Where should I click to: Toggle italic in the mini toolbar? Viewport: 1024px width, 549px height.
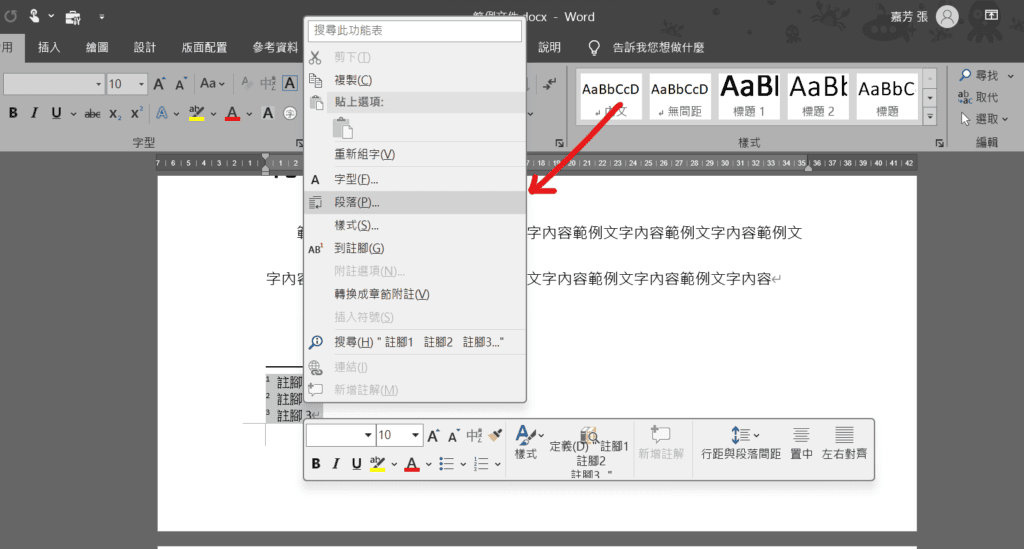point(335,464)
